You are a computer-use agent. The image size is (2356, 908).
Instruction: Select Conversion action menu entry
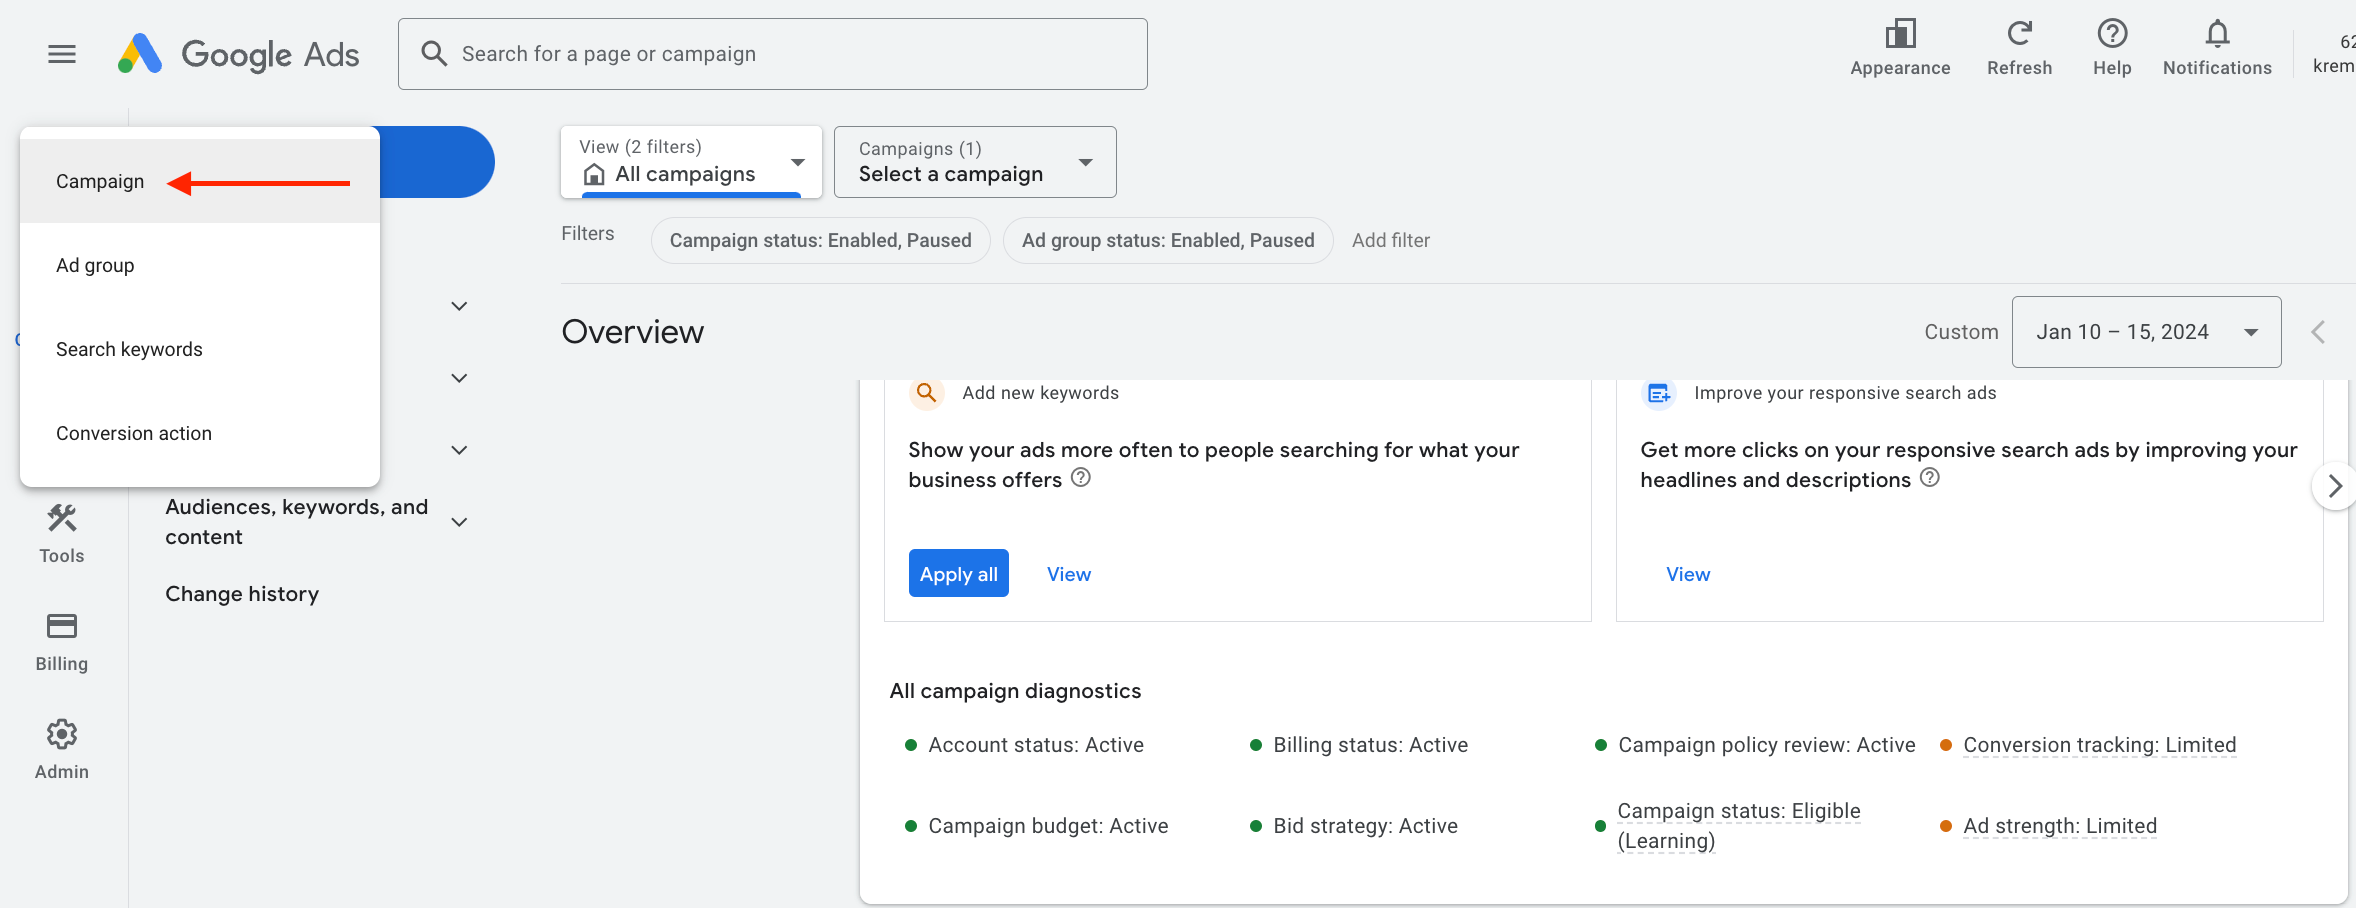(134, 434)
